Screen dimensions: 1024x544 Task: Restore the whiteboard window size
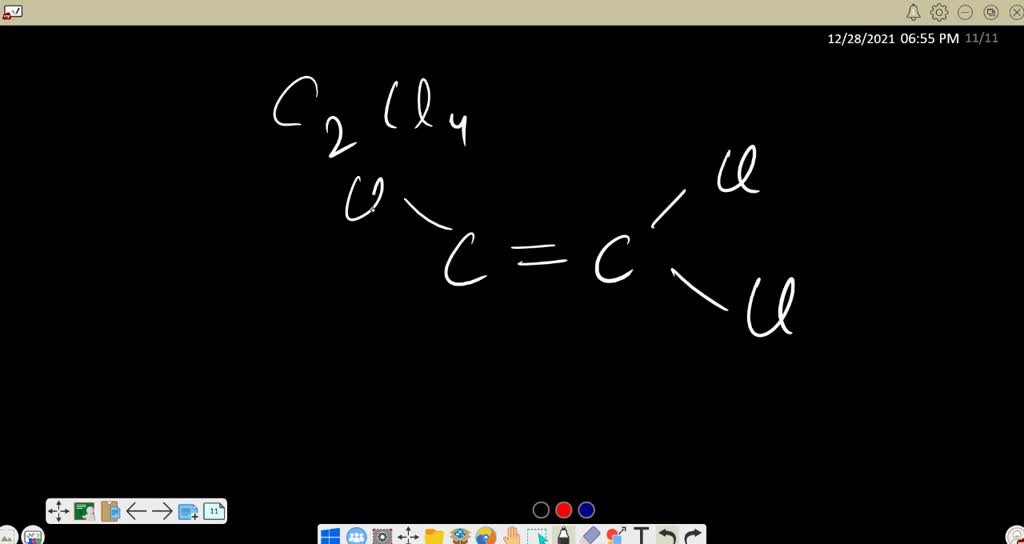[991, 12]
